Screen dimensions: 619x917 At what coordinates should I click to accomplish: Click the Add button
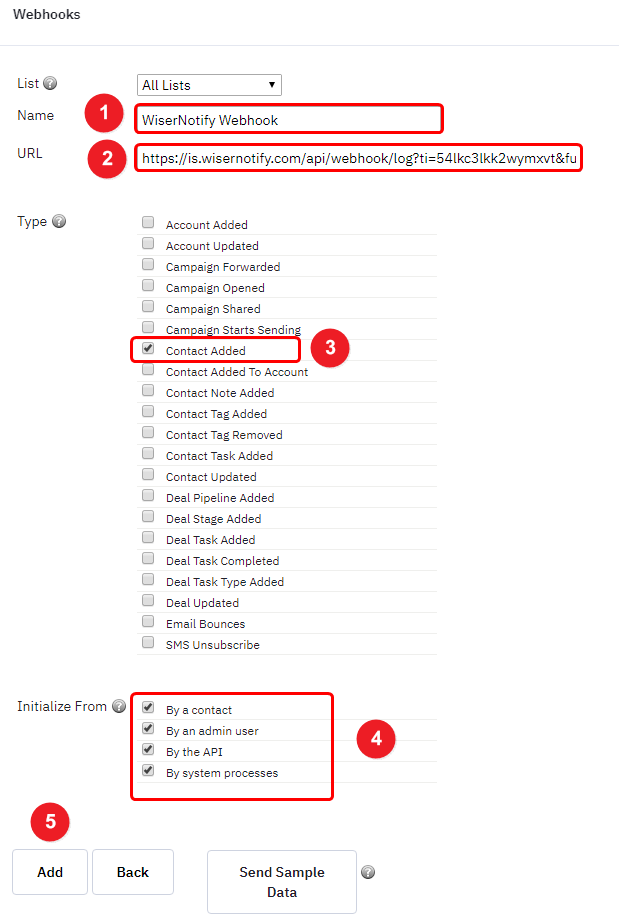[x=50, y=872]
